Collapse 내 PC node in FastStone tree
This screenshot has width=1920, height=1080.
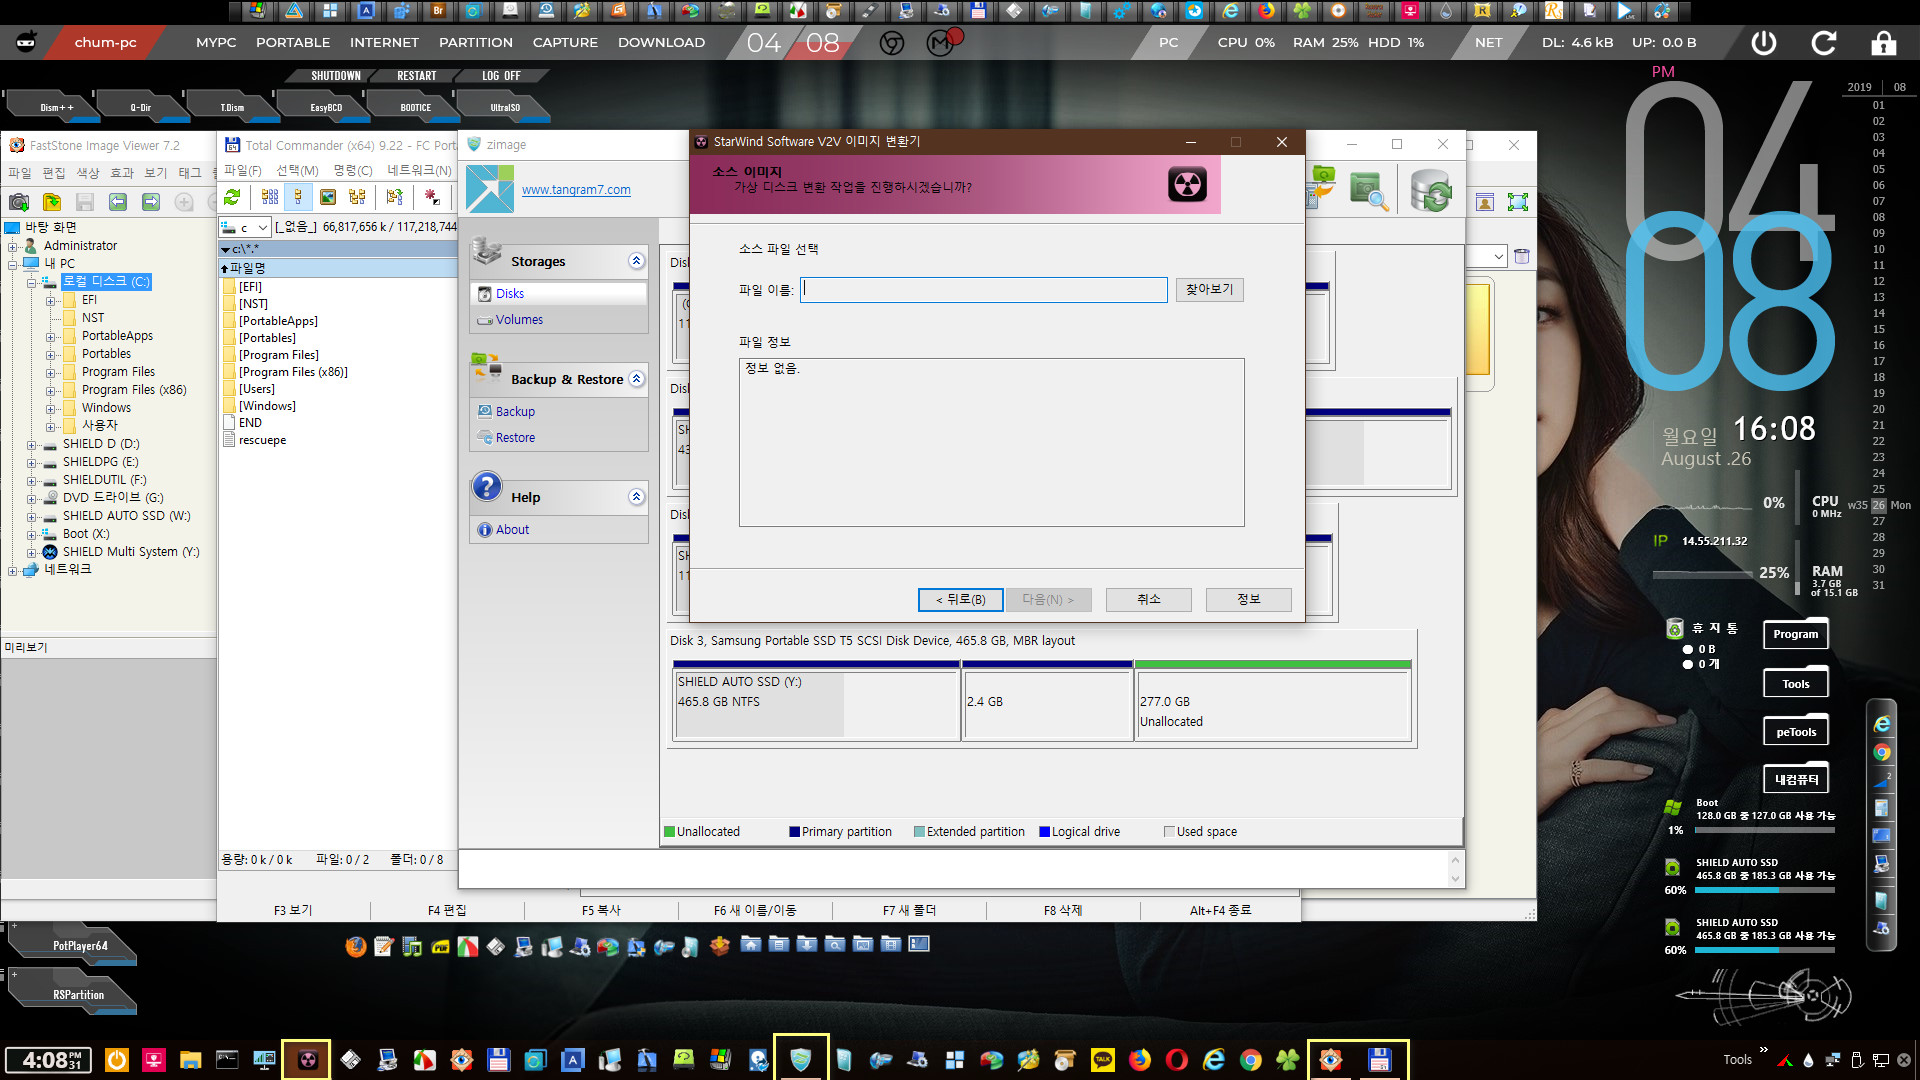13,264
